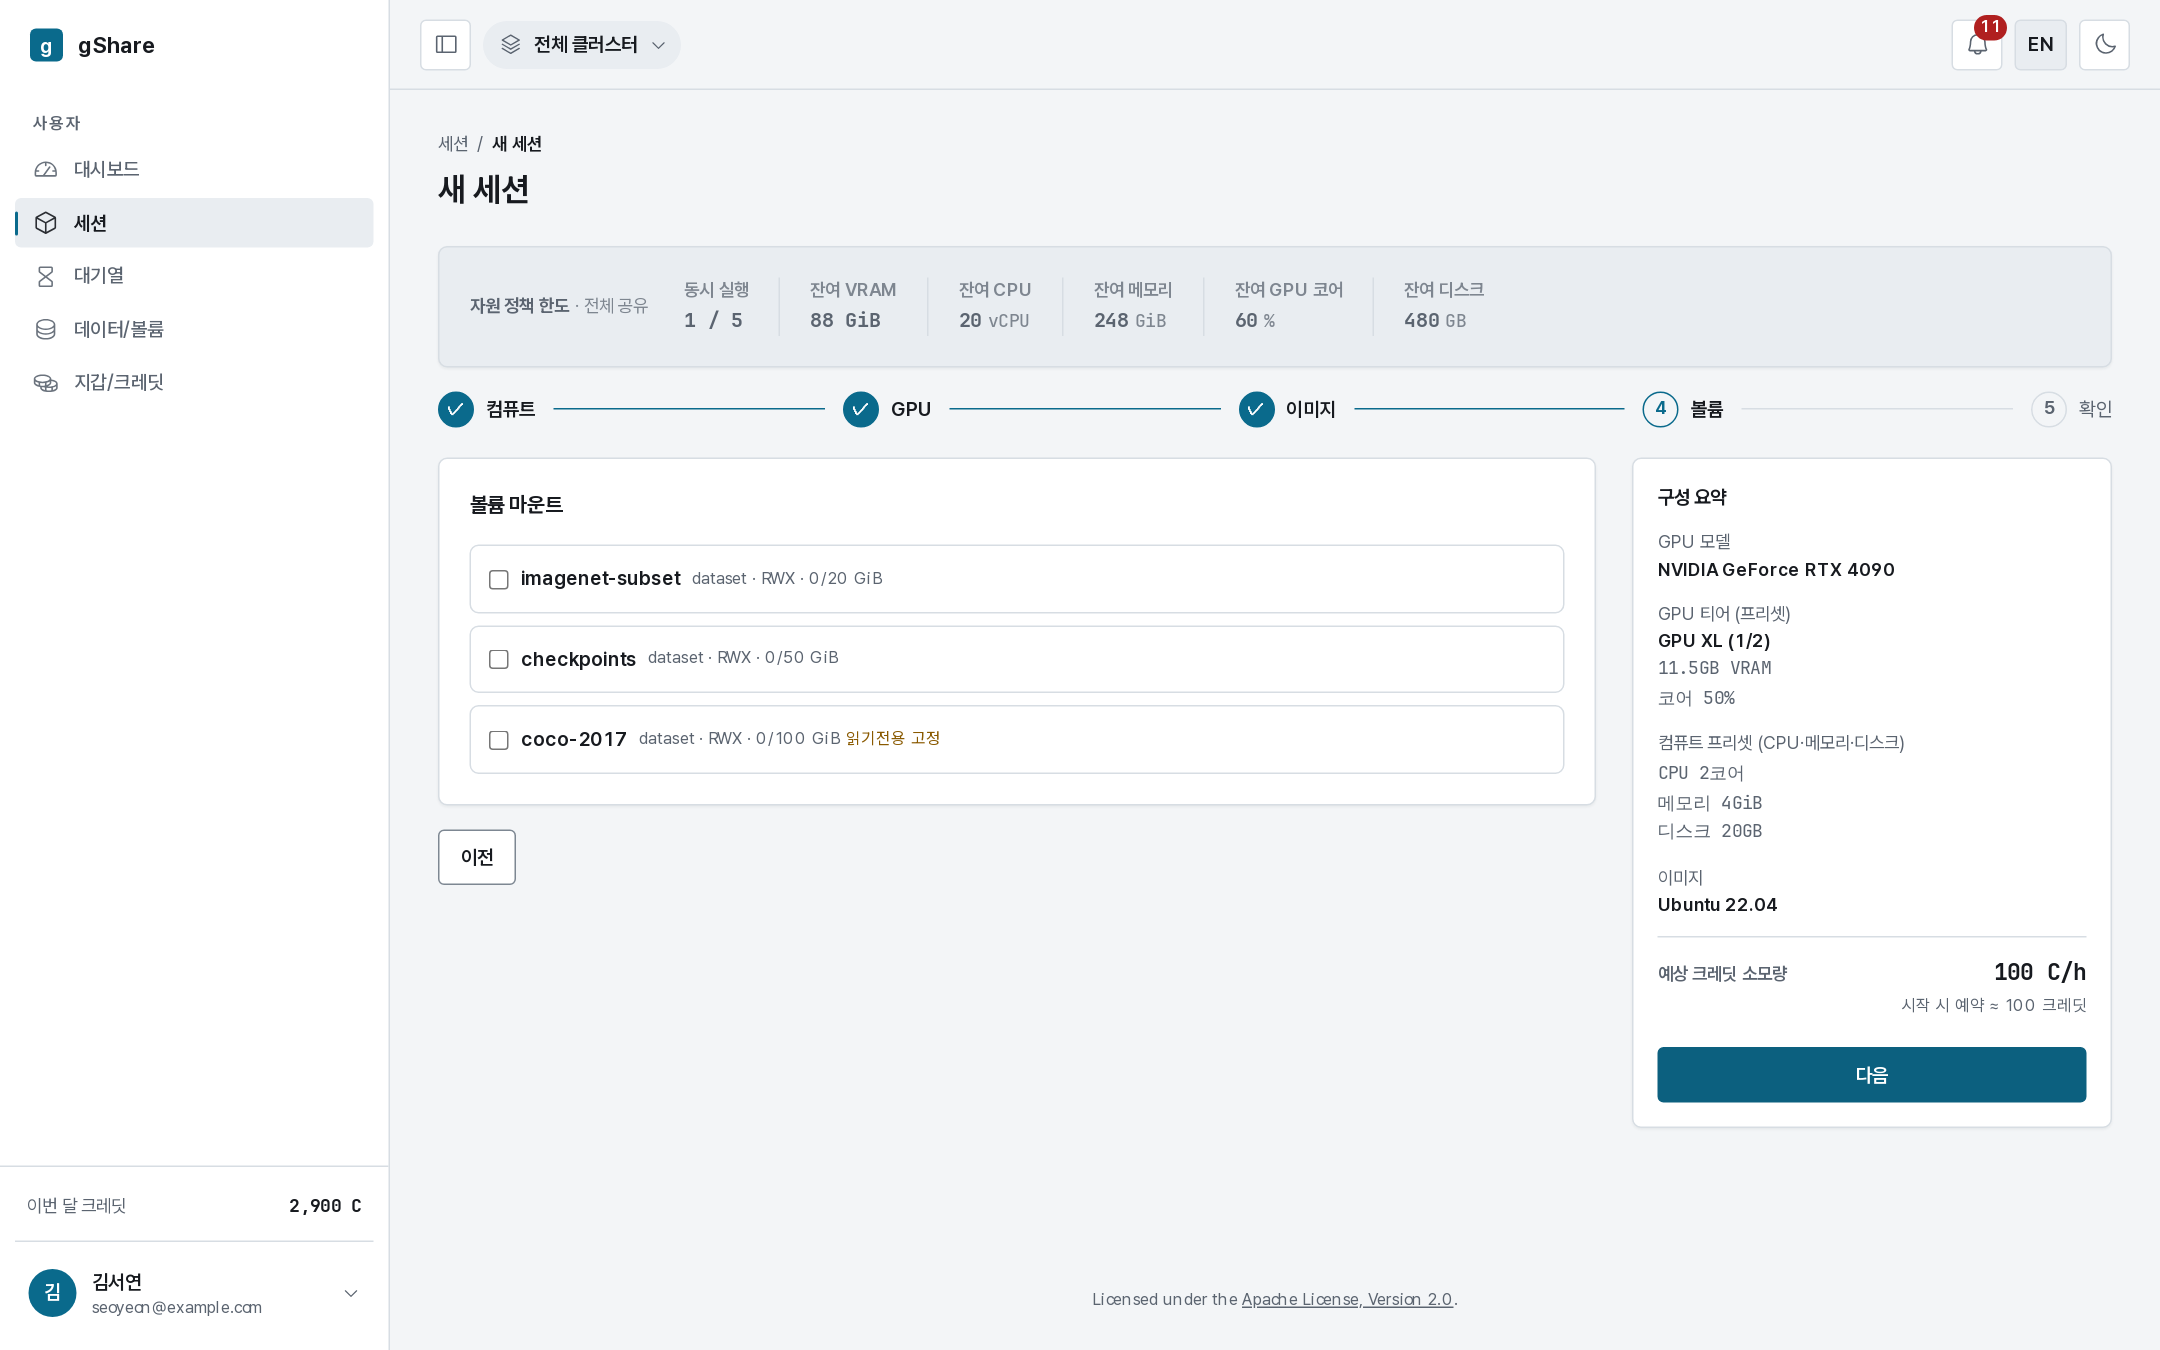Toggle the sidebar panel icon
The image size is (2160, 1350).
[x=445, y=45]
